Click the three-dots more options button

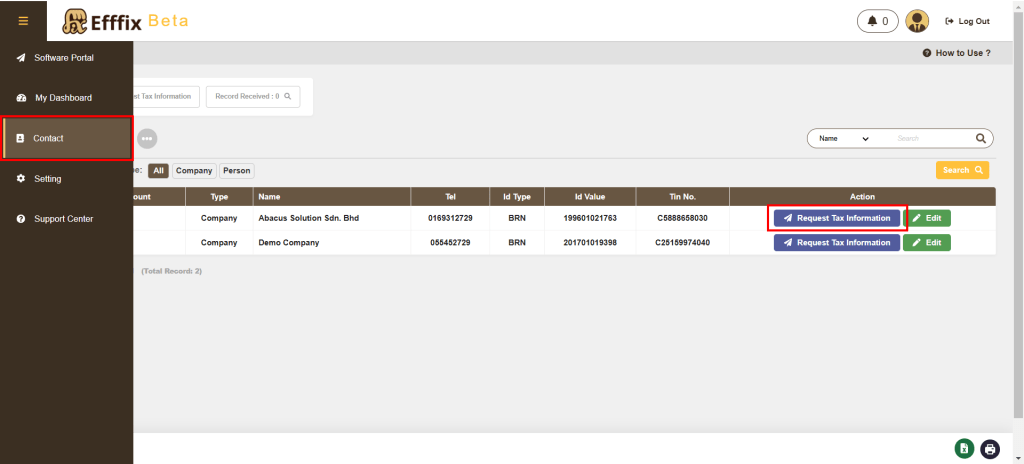coord(147,138)
